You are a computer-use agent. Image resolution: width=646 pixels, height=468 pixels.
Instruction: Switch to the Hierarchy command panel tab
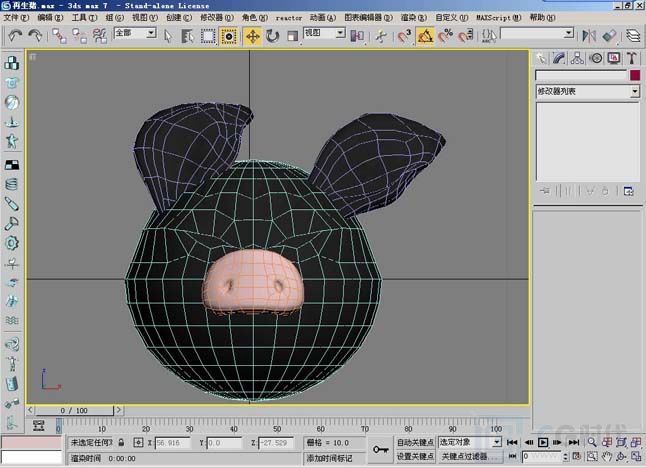click(x=577, y=58)
